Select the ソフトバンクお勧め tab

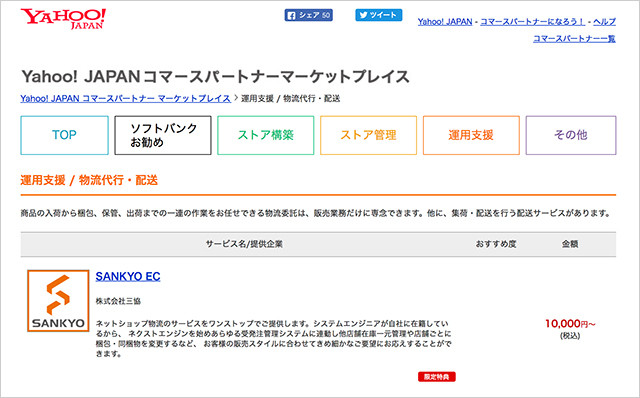[163, 135]
